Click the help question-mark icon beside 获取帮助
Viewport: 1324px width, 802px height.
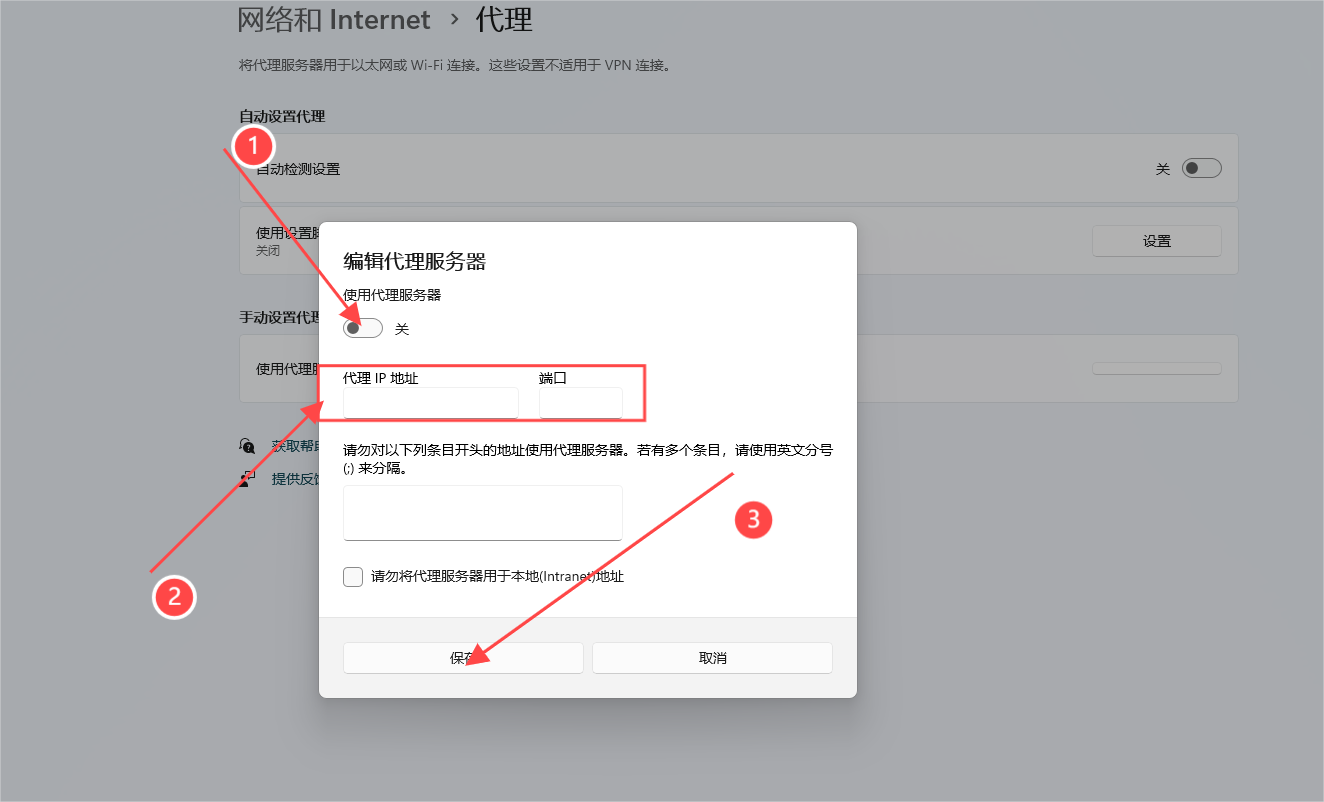coord(247,444)
